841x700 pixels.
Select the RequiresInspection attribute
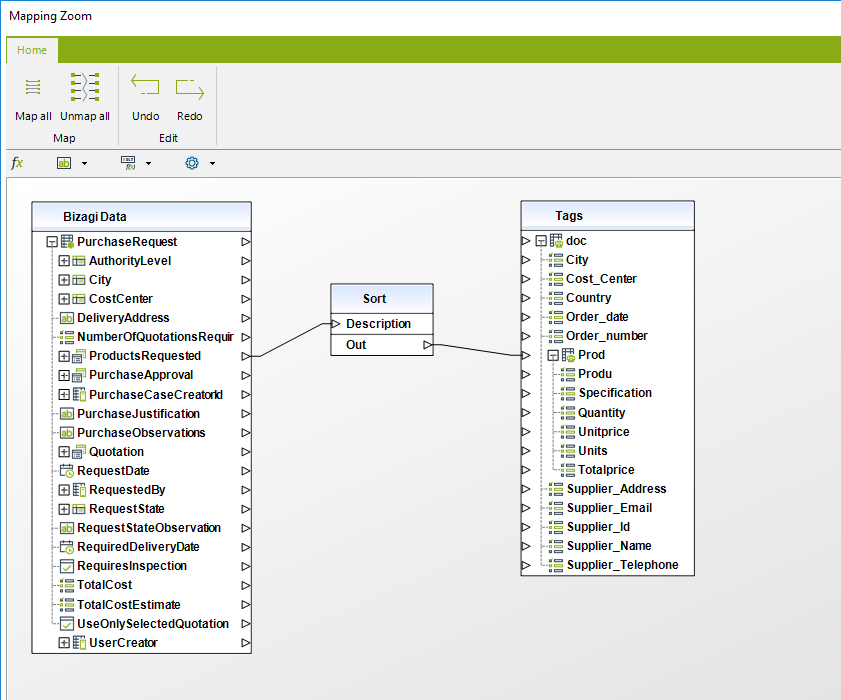tap(132, 566)
